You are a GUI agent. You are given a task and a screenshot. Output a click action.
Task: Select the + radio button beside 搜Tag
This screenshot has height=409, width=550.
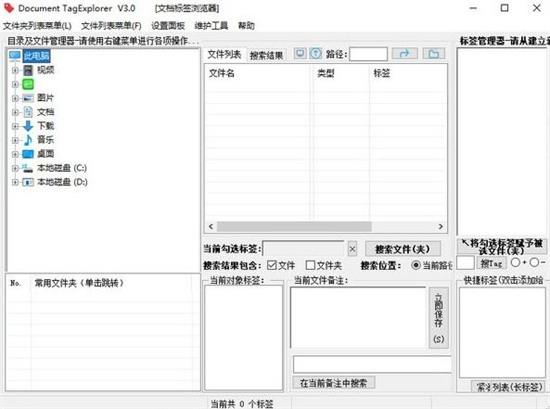pos(516,262)
